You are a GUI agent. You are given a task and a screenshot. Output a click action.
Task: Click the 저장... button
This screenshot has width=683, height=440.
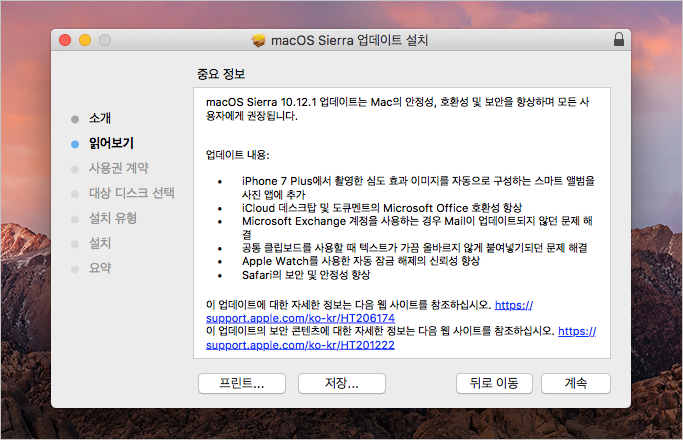click(342, 383)
